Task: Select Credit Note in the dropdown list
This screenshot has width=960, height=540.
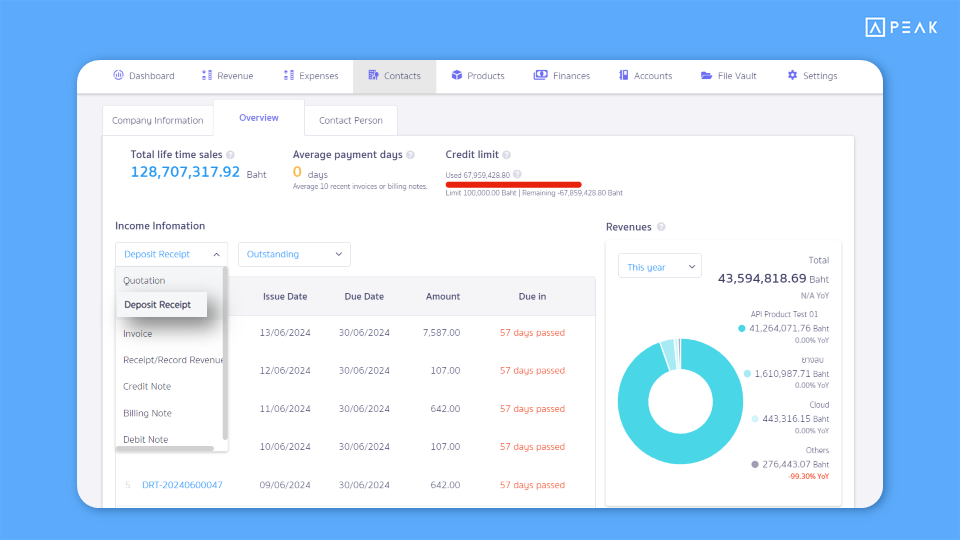Action: [x=147, y=386]
